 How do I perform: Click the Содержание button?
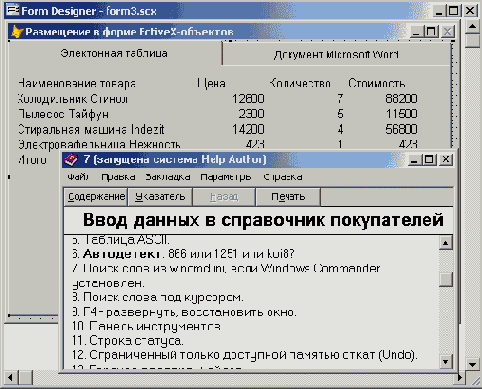point(96,197)
